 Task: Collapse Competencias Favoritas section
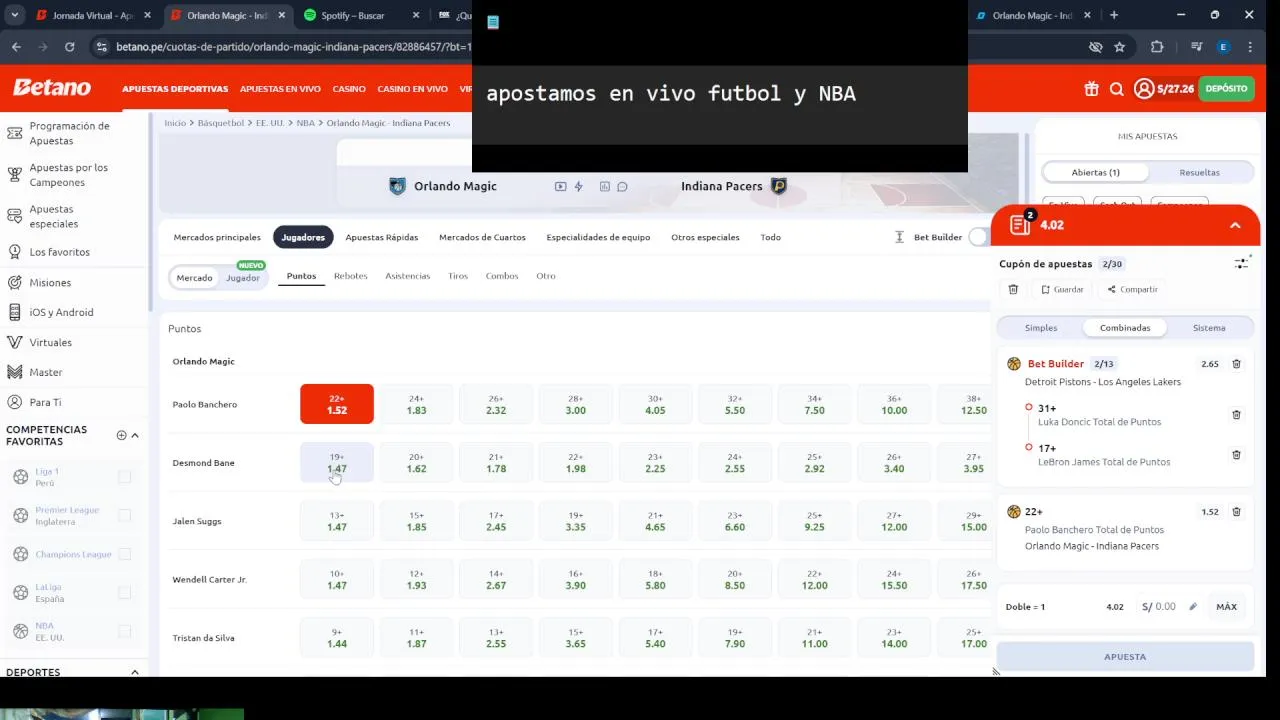pyautogui.click(x=135, y=435)
